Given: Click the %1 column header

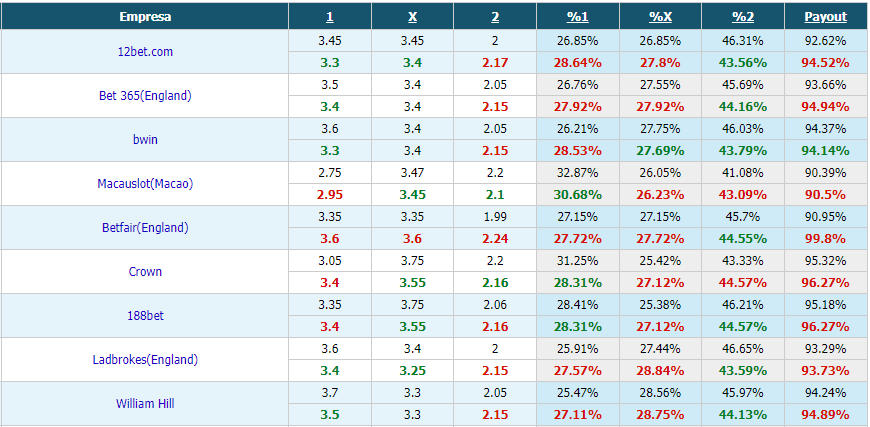Looking at the screenshot, I should point(578,17).
